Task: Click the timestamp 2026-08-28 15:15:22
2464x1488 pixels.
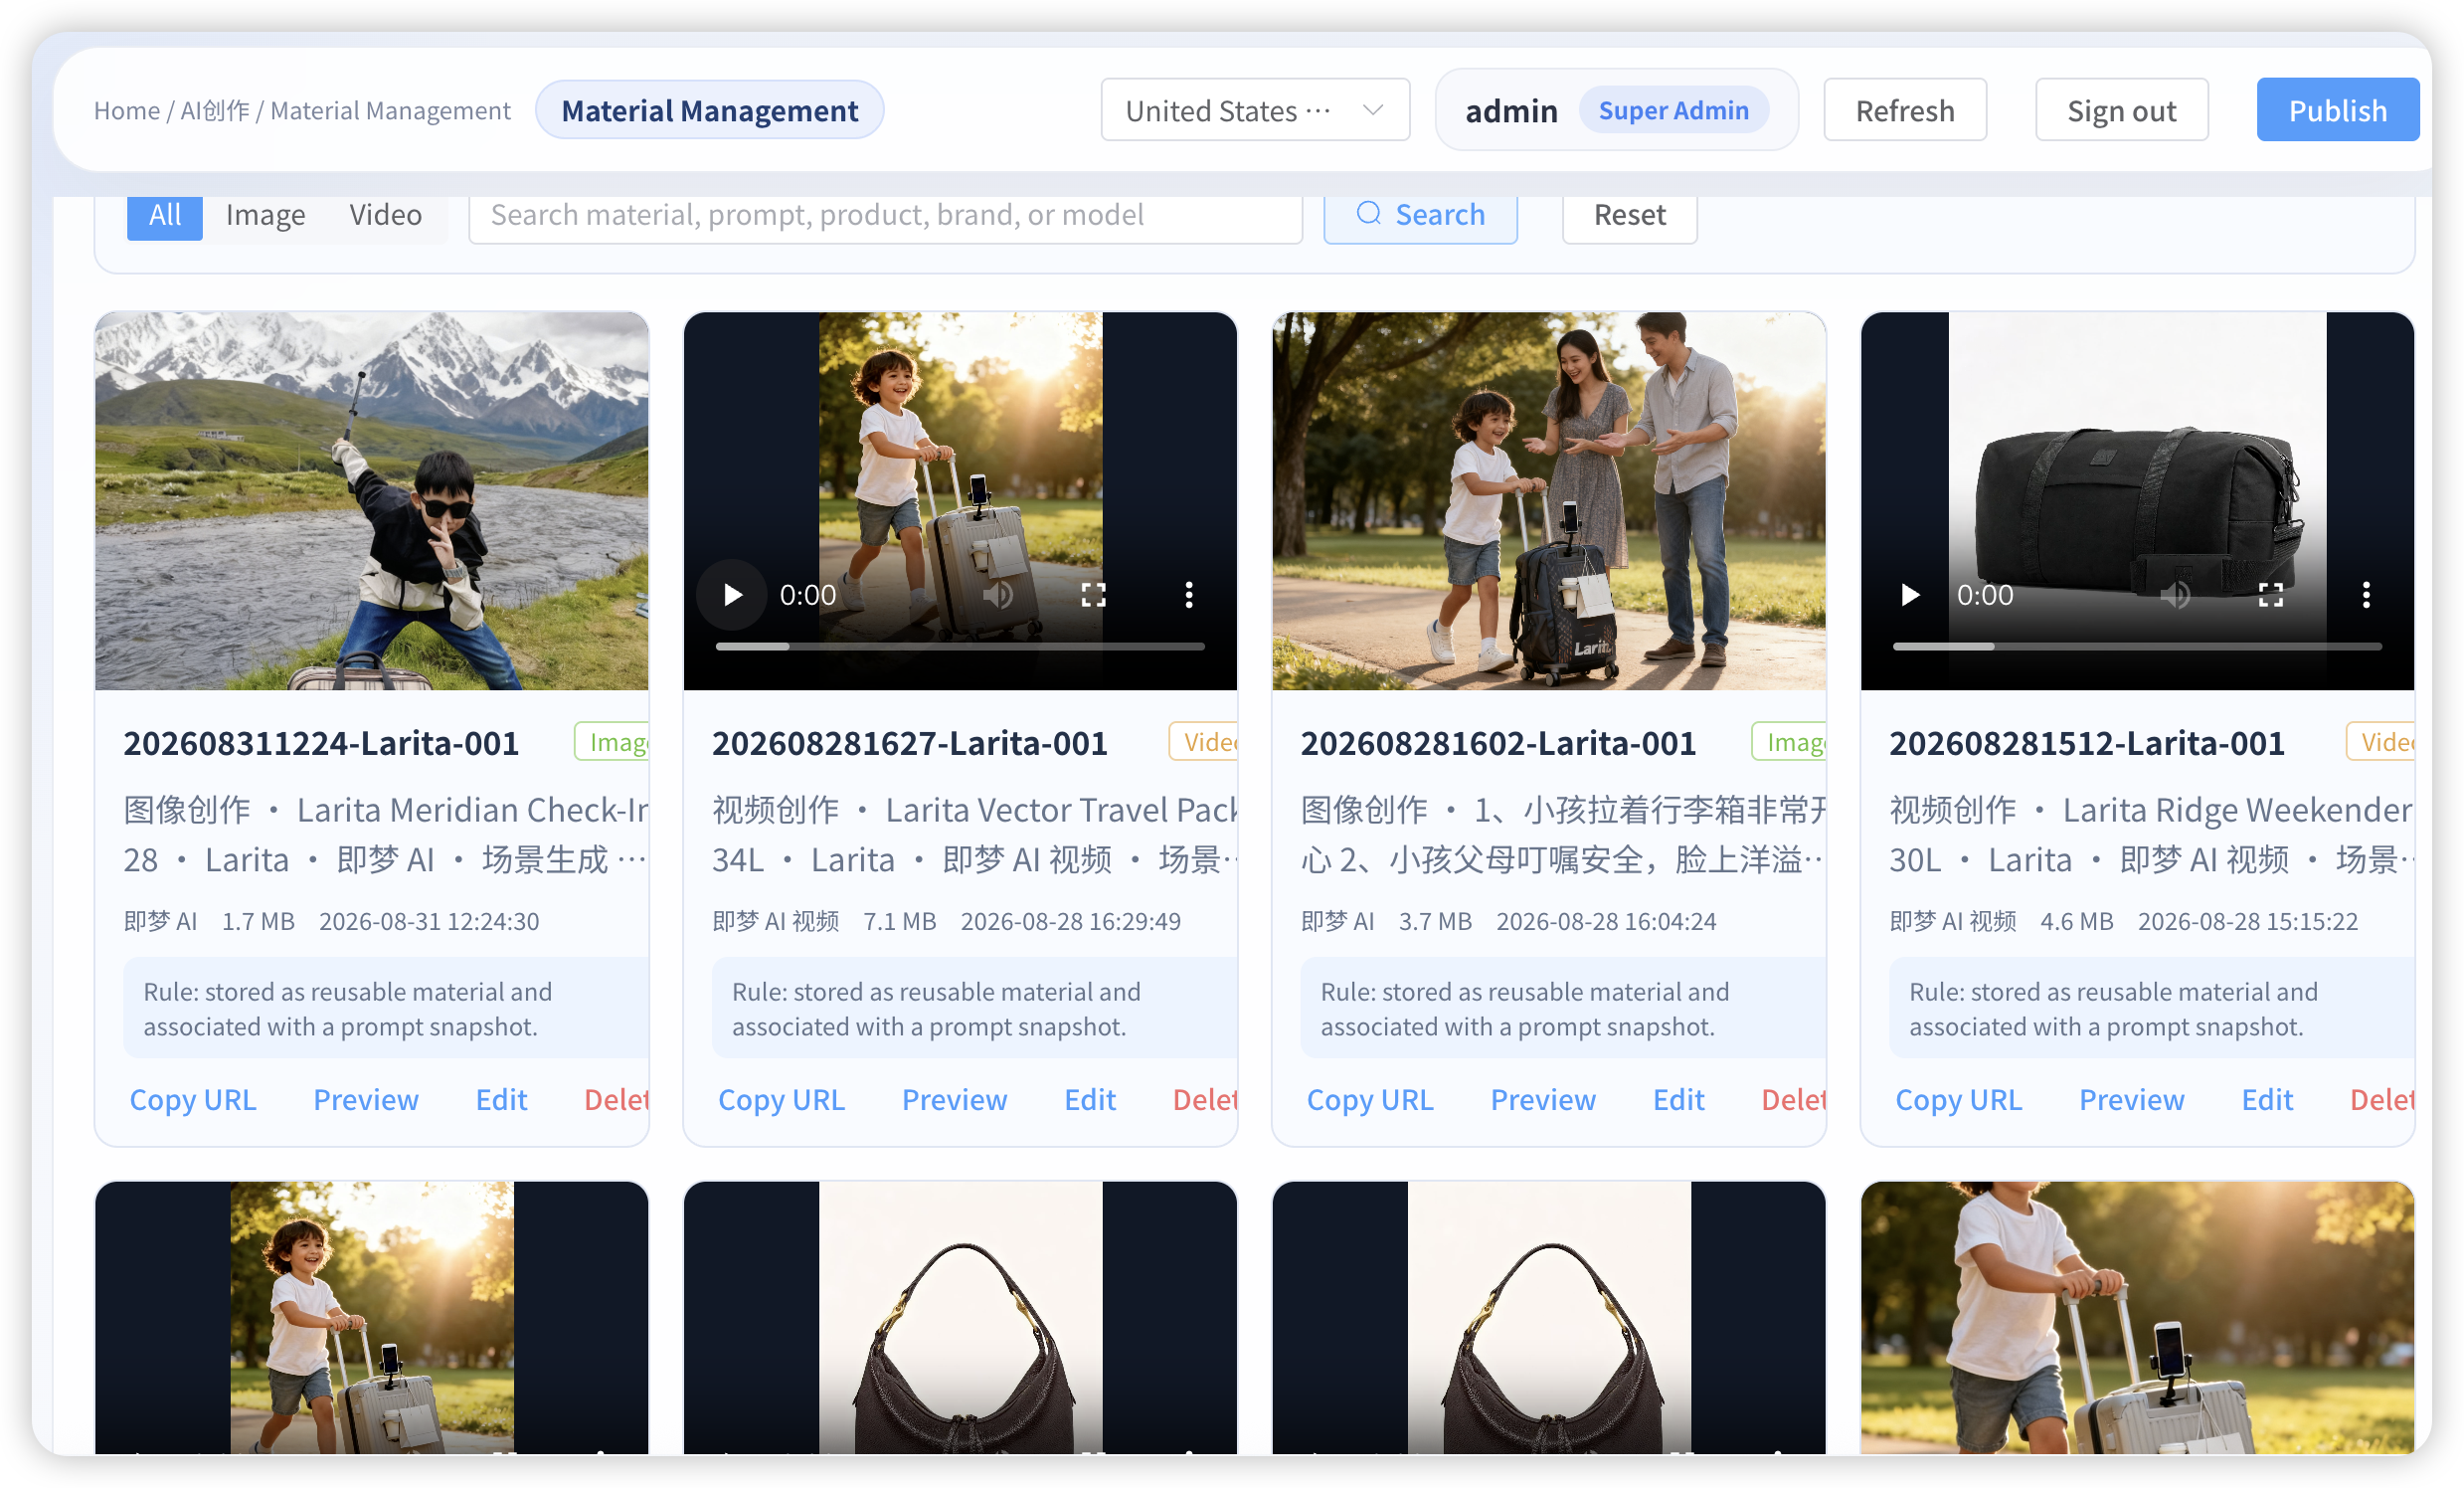Action: click(2248, 921)
